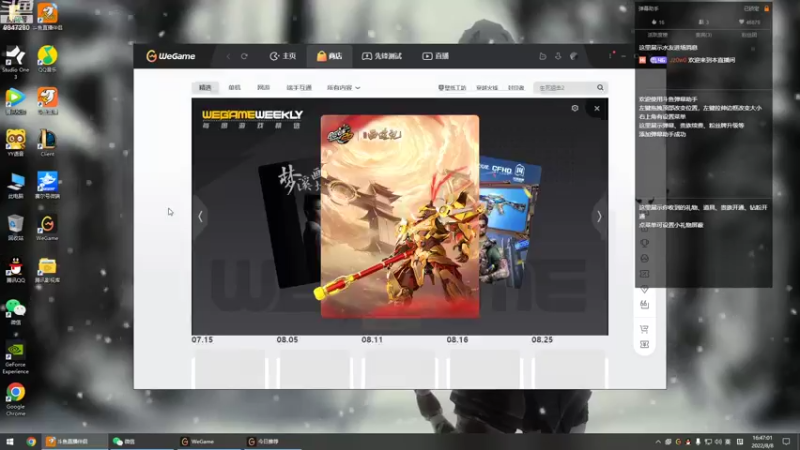
Task: Click the 穿越火线 link
Action: [x=487, y=88]
